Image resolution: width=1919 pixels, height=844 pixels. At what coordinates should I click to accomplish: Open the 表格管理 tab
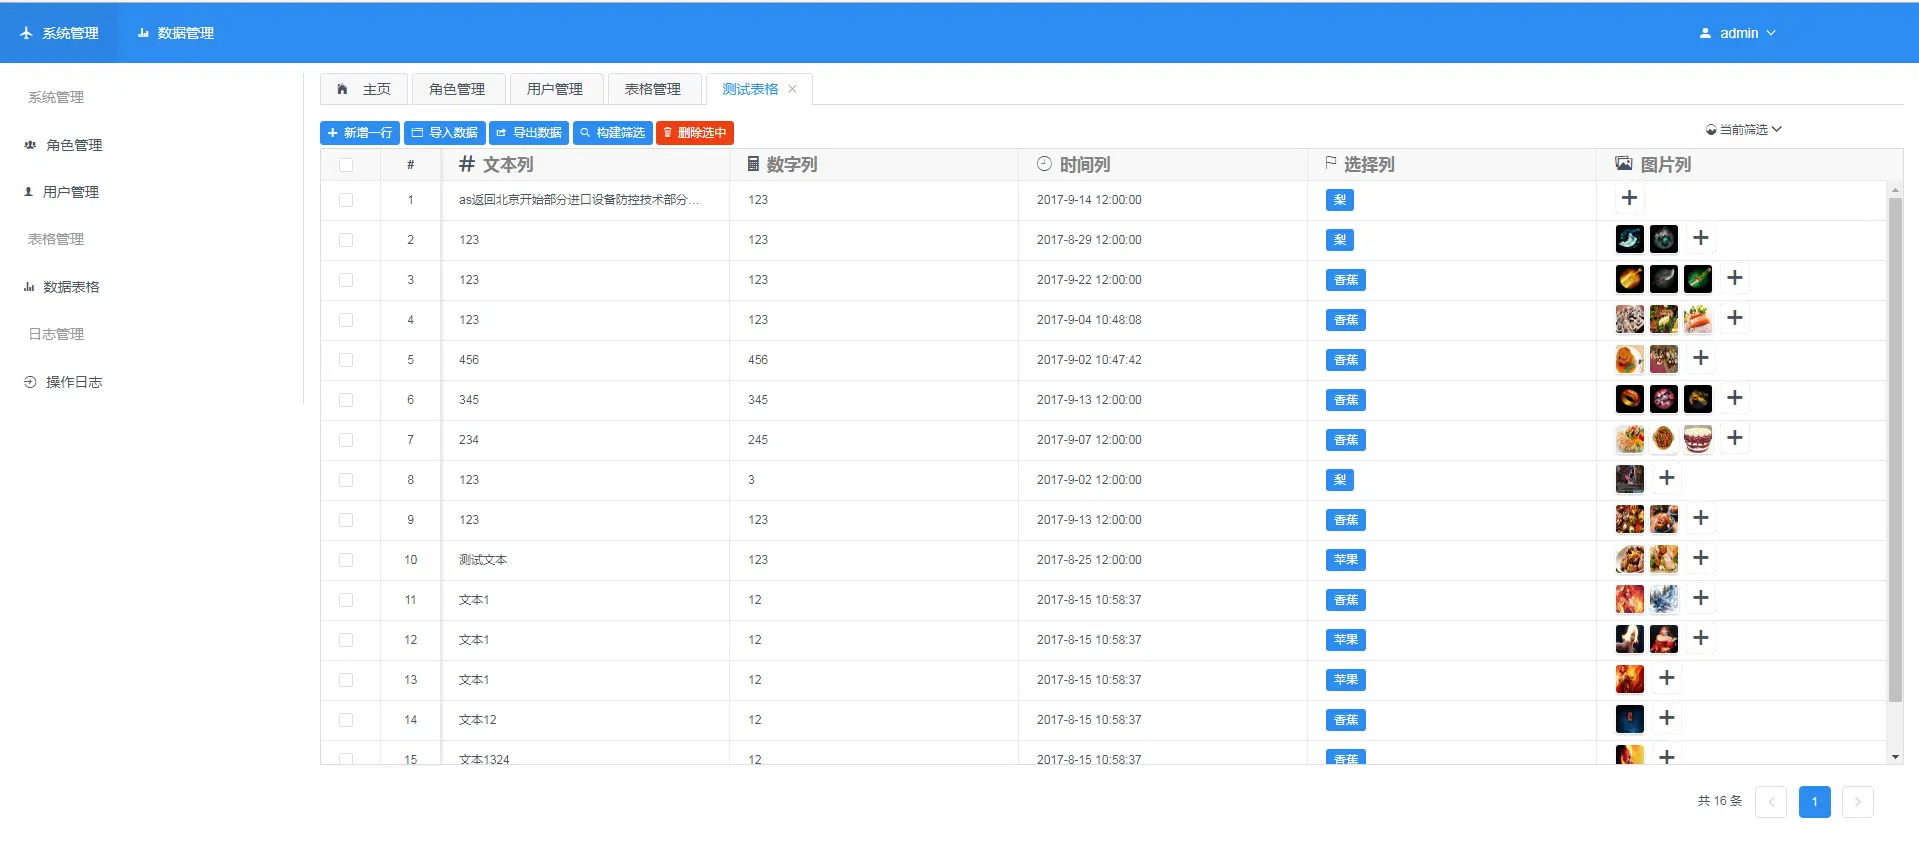[653, 89]
